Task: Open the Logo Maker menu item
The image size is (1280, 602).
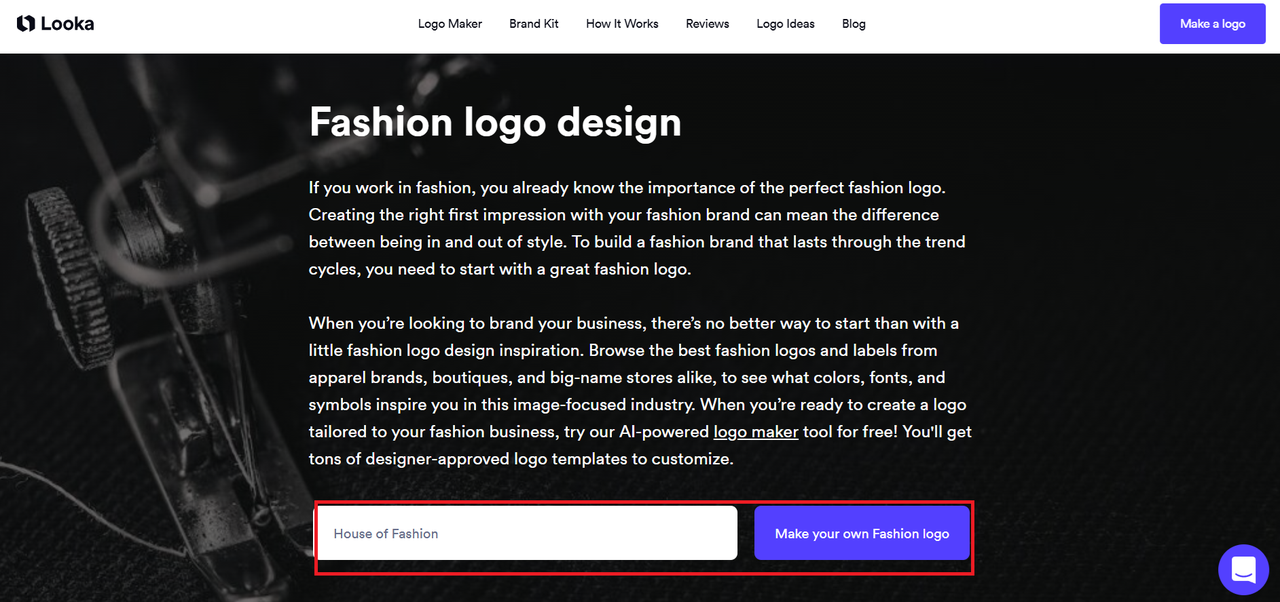Action: [x=450, y=24]
